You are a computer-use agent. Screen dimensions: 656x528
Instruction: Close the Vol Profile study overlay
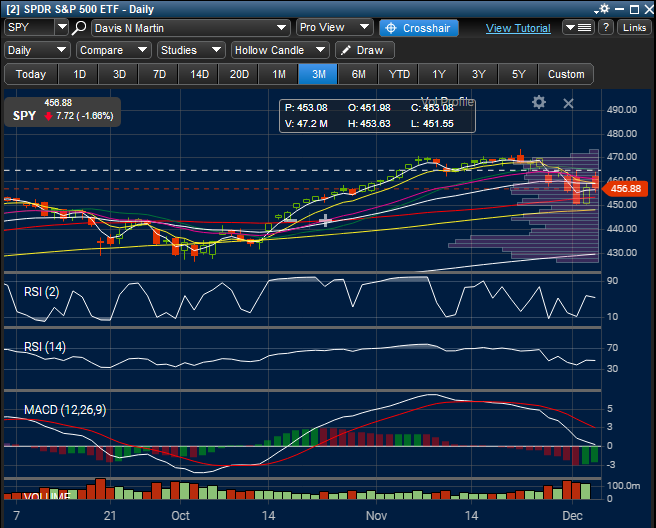pos(568,103)
